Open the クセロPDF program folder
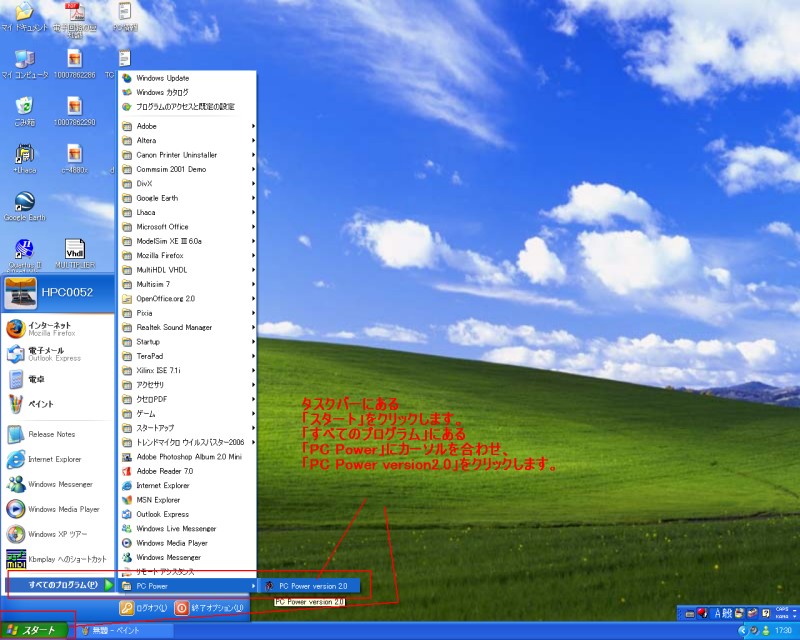This screenshot has height=640, width=800. tap(187, 399)
